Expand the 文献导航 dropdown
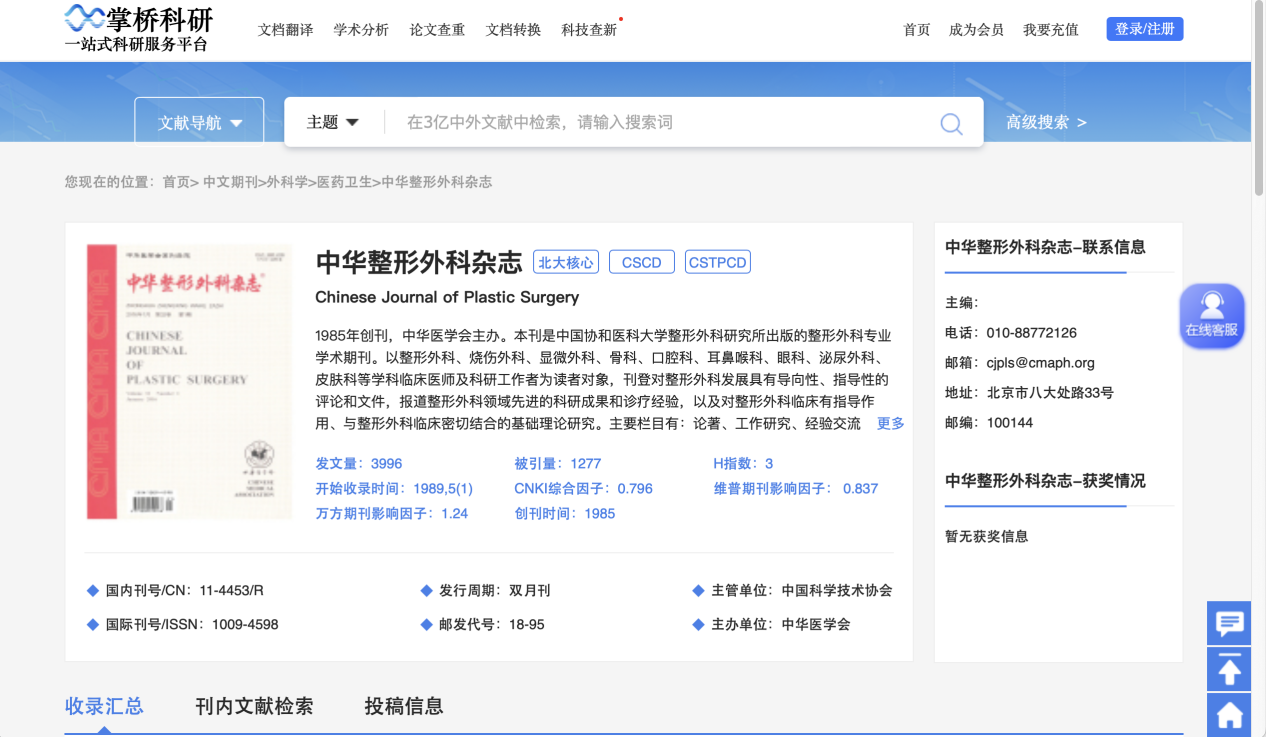The image size is (1266, 737). pos(199,123)
